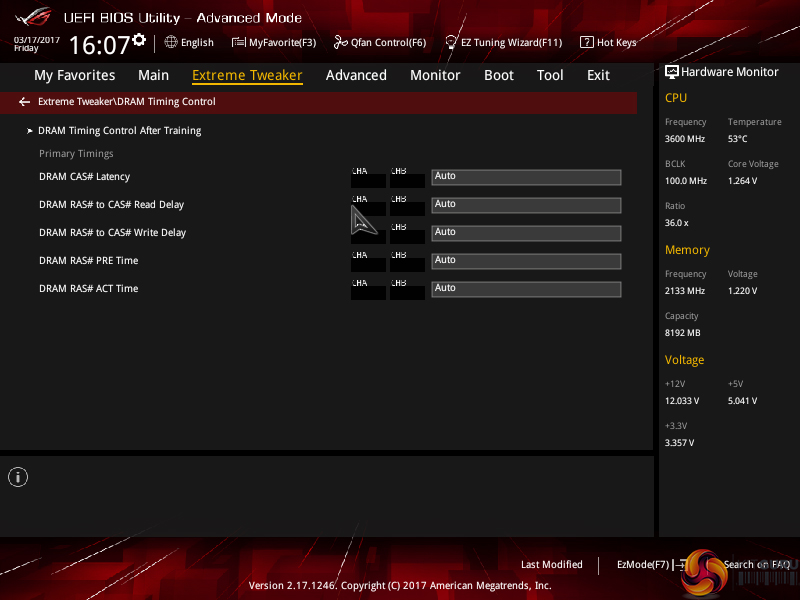Select the DRAM RAS# to CAS# Write Delay label
800x600 pixels.
(112, 233)
